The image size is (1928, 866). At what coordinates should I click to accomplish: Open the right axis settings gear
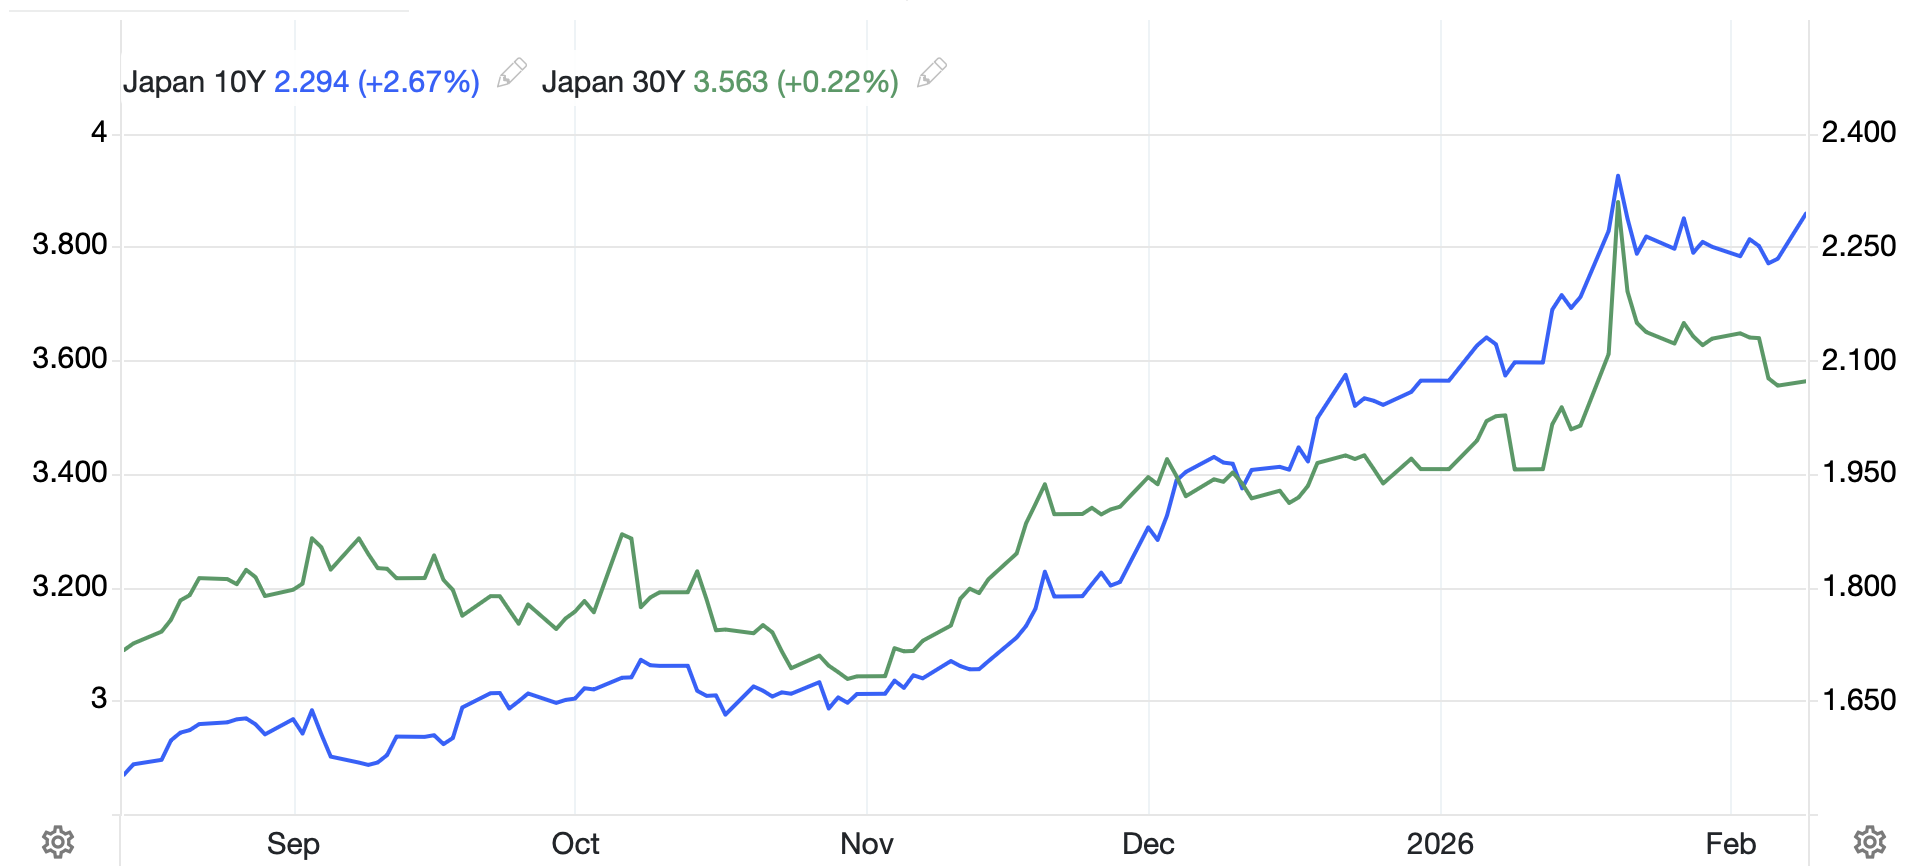[x=1870, y=842]
